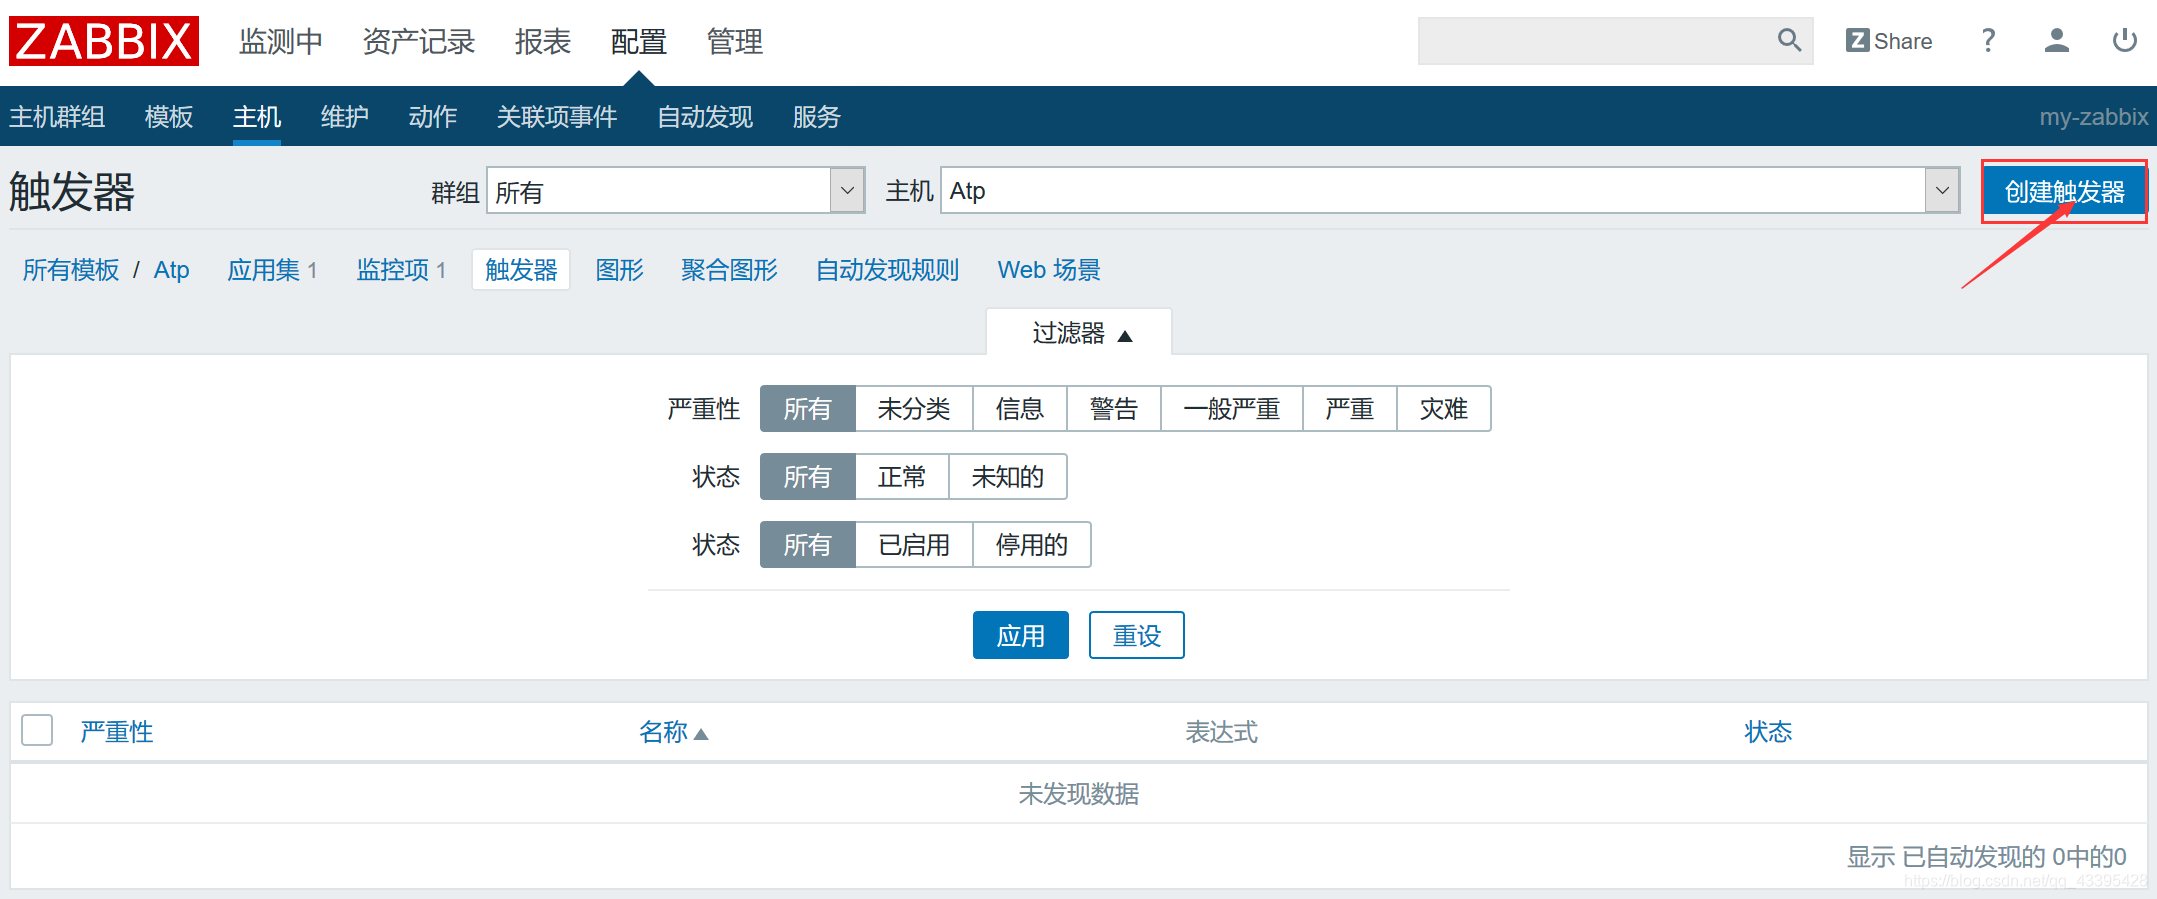The image size is (2157, 899).
Task: Select 所有 beside 正常
Action: click(x=808, y=477)
